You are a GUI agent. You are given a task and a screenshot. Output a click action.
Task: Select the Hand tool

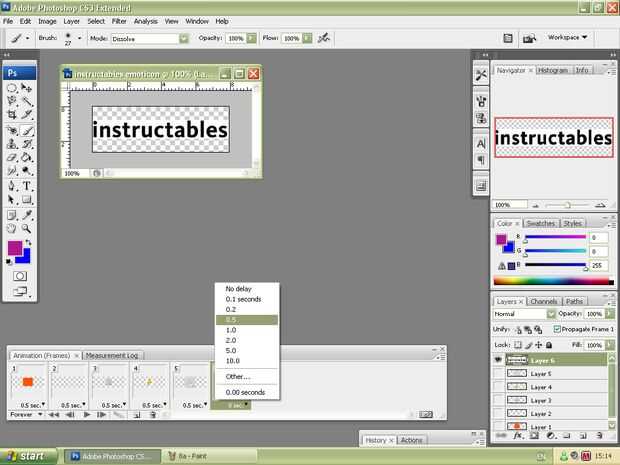12,229
